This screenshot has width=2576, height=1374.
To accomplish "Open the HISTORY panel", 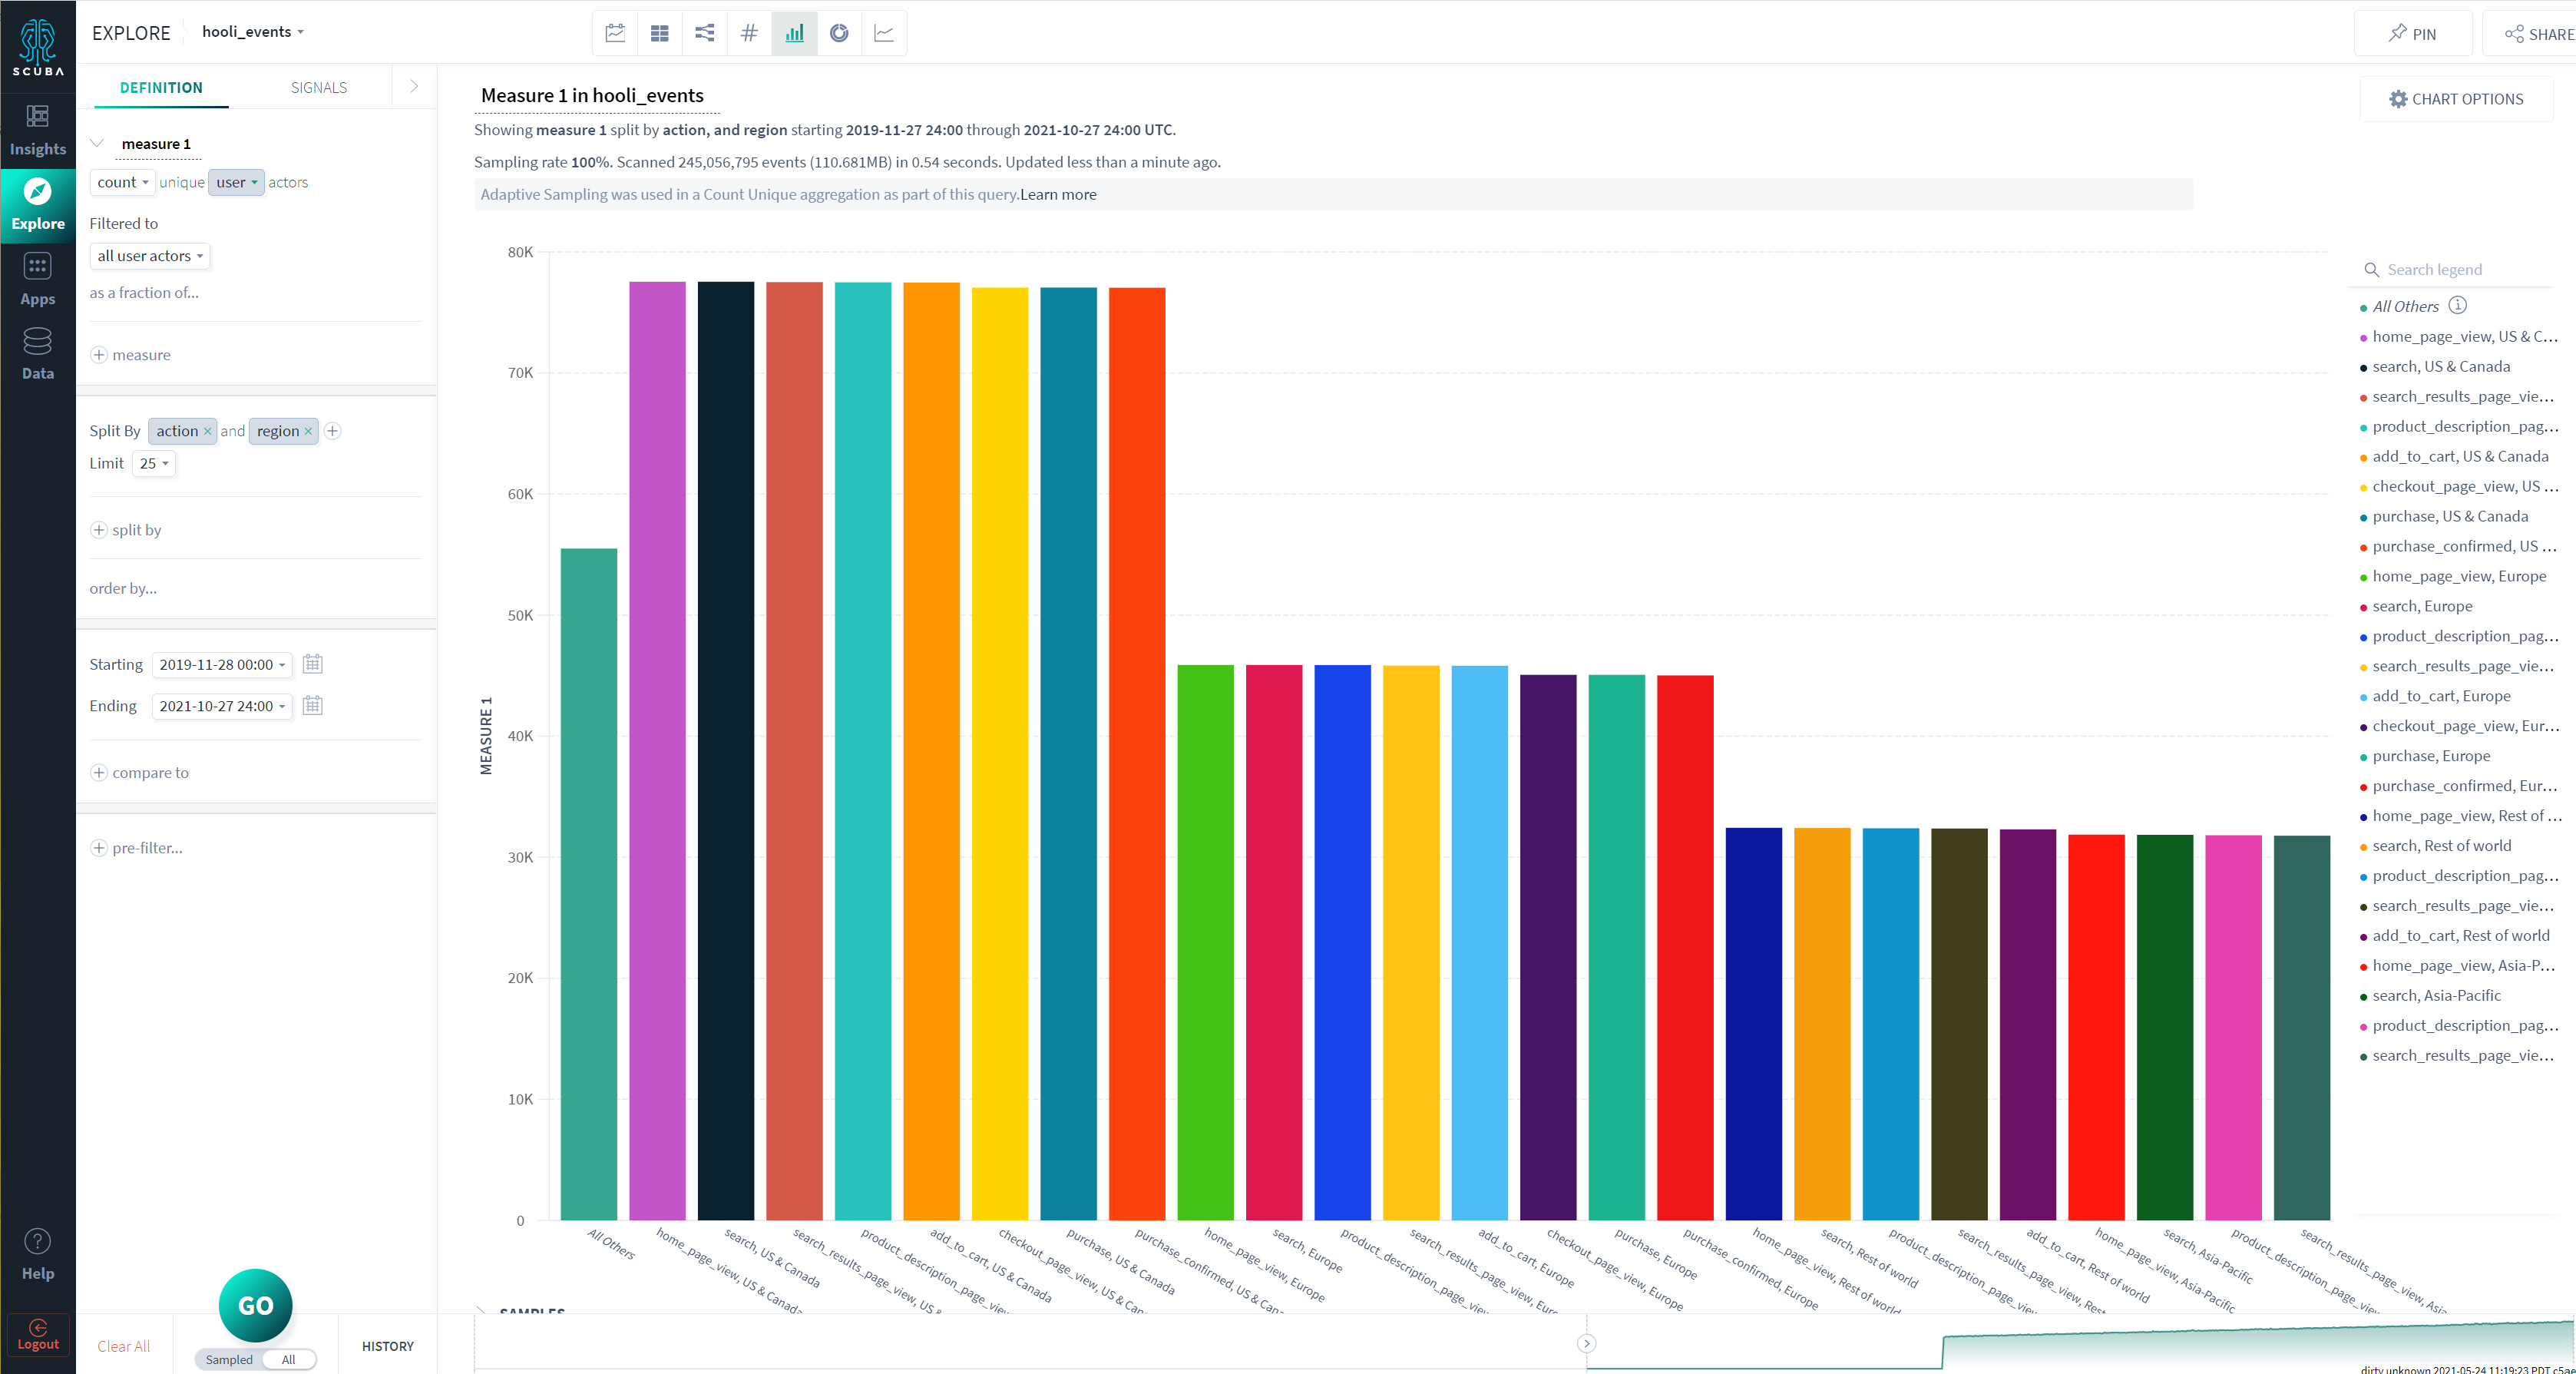I will 388,1346.
